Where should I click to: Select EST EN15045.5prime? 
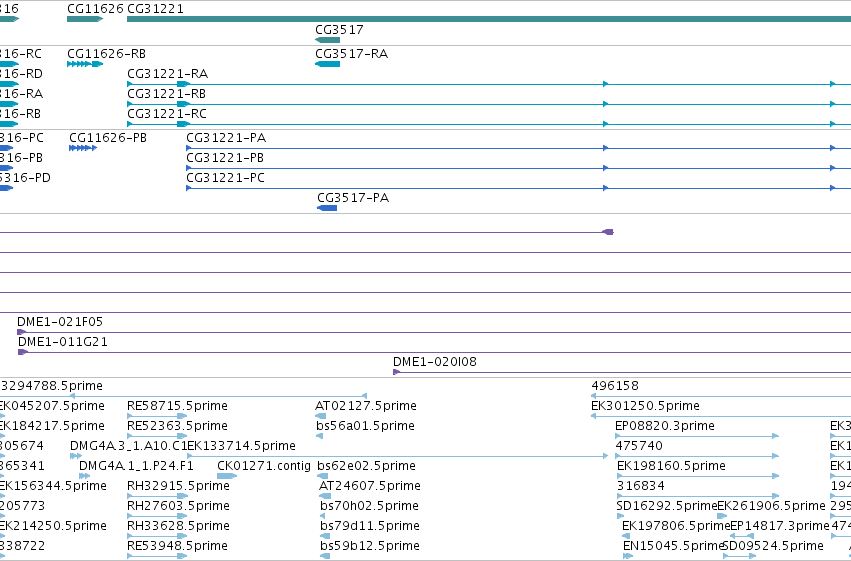(x=675, y=546)
